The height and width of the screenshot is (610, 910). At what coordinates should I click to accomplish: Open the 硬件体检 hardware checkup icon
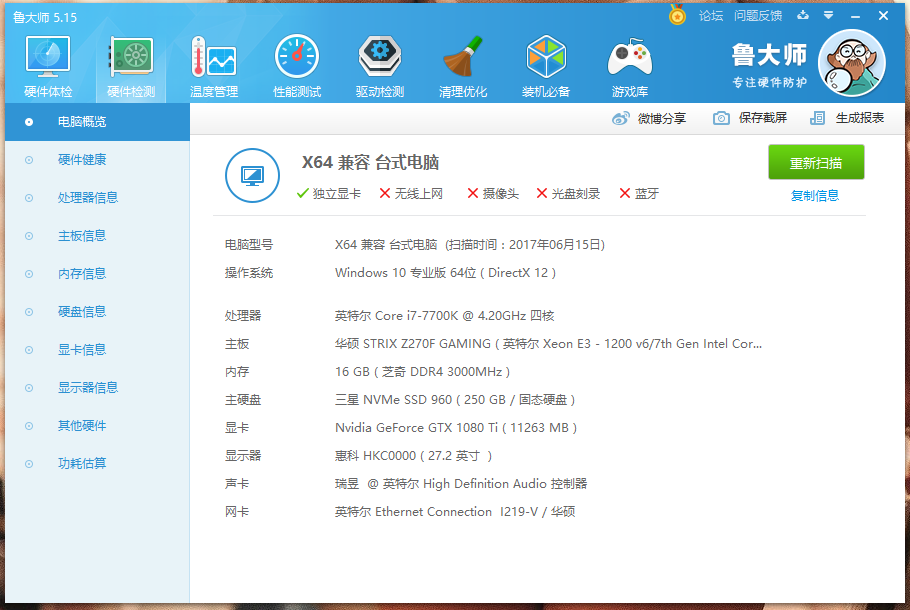(48, 56)
